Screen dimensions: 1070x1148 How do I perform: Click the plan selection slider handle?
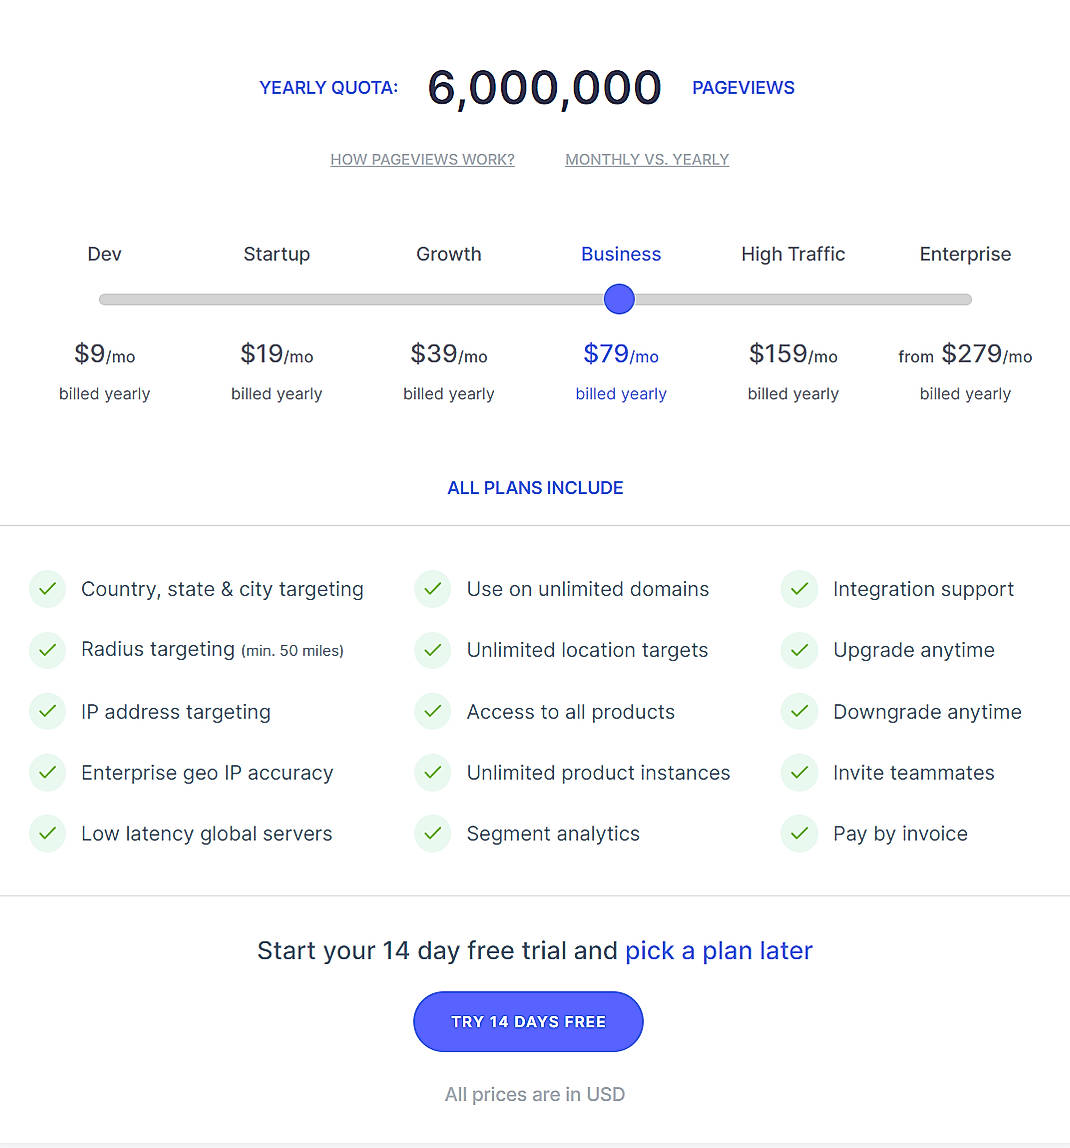619,299
